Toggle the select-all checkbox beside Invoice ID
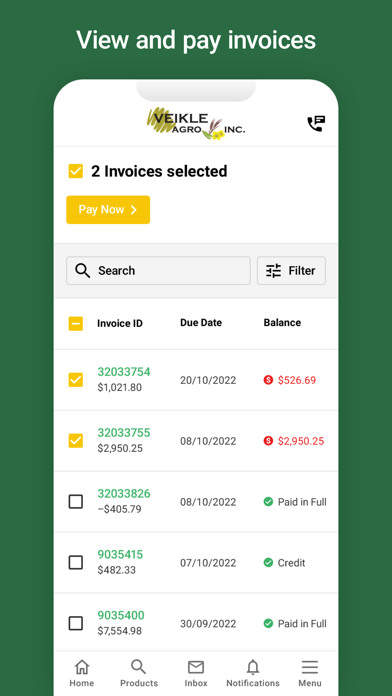Viewport: 392px width, 696px height. [x=75, y=324]
